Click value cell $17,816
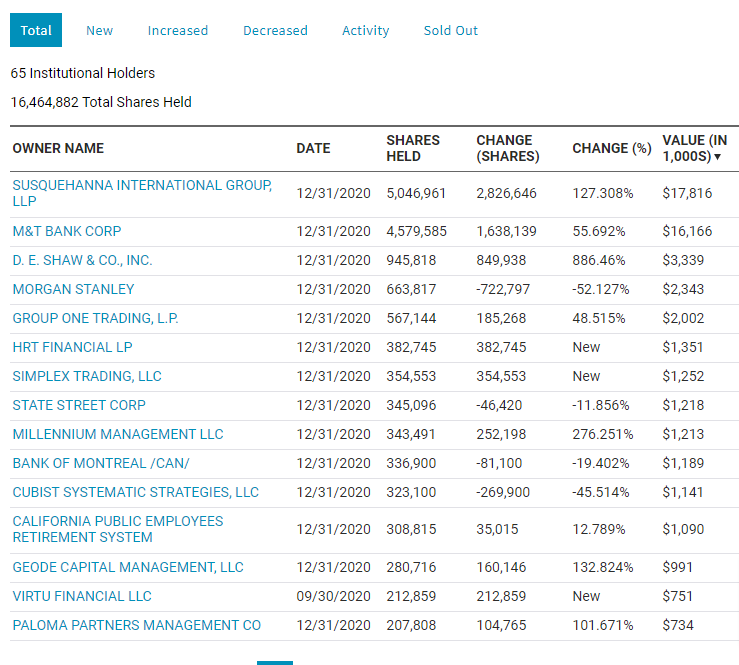The width and height of the screenshot is (739, 665). (687, 193)
